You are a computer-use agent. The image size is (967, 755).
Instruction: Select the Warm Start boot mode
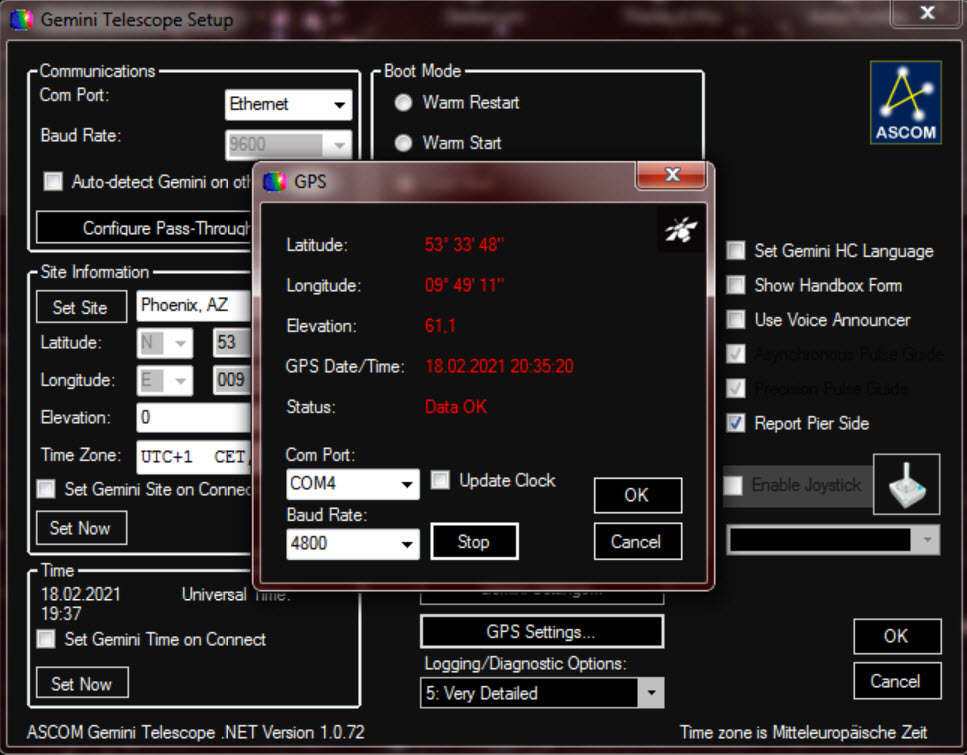pos(403,143)
